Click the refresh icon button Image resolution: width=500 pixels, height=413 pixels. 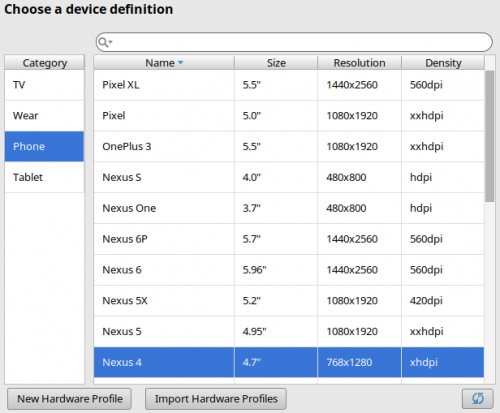[478, 398]
